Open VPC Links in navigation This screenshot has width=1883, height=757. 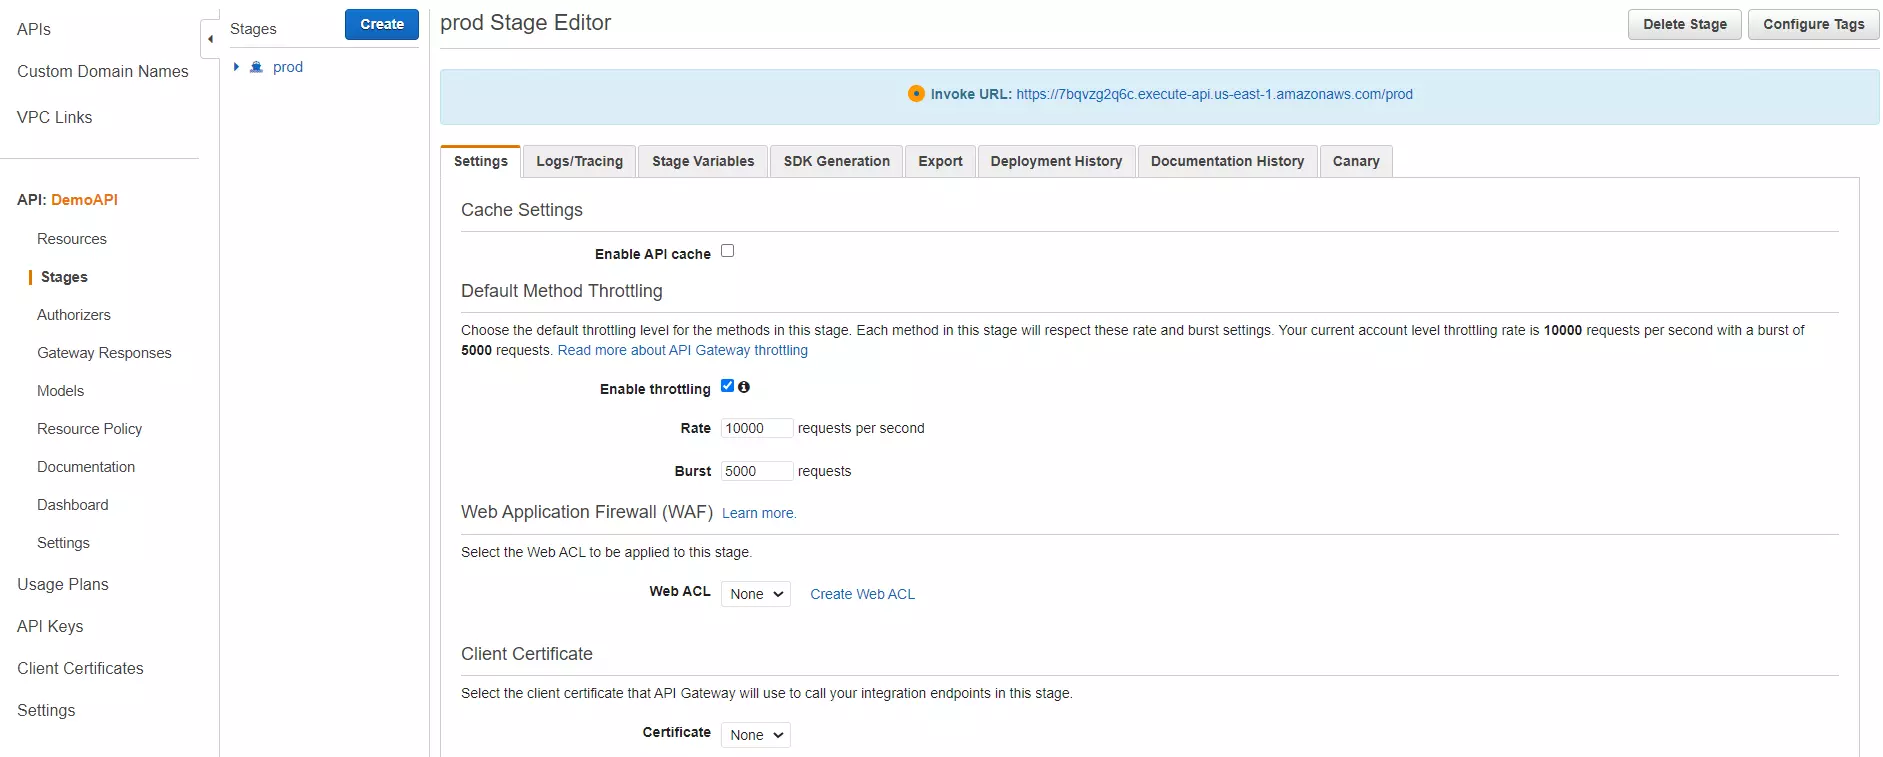54,117
